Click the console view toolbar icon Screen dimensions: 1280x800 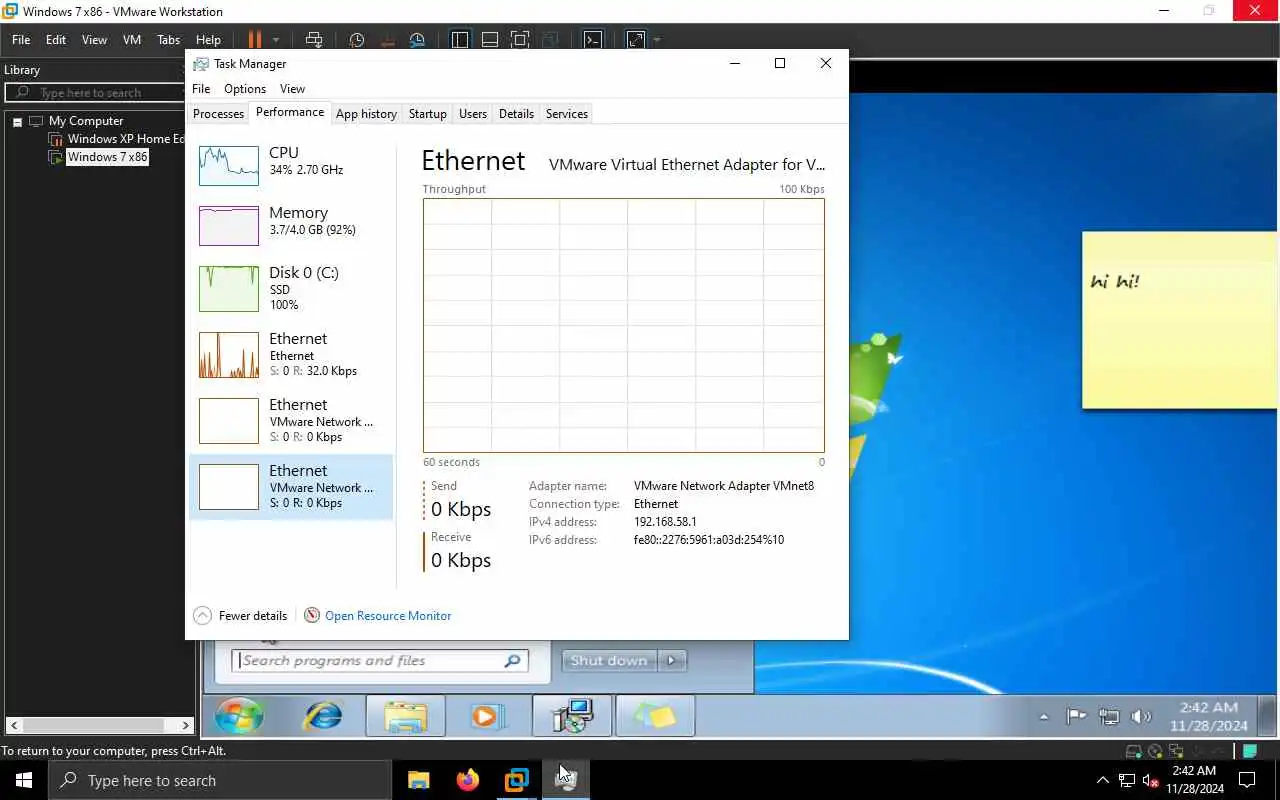pyautogui.click(x=593, y=40)
